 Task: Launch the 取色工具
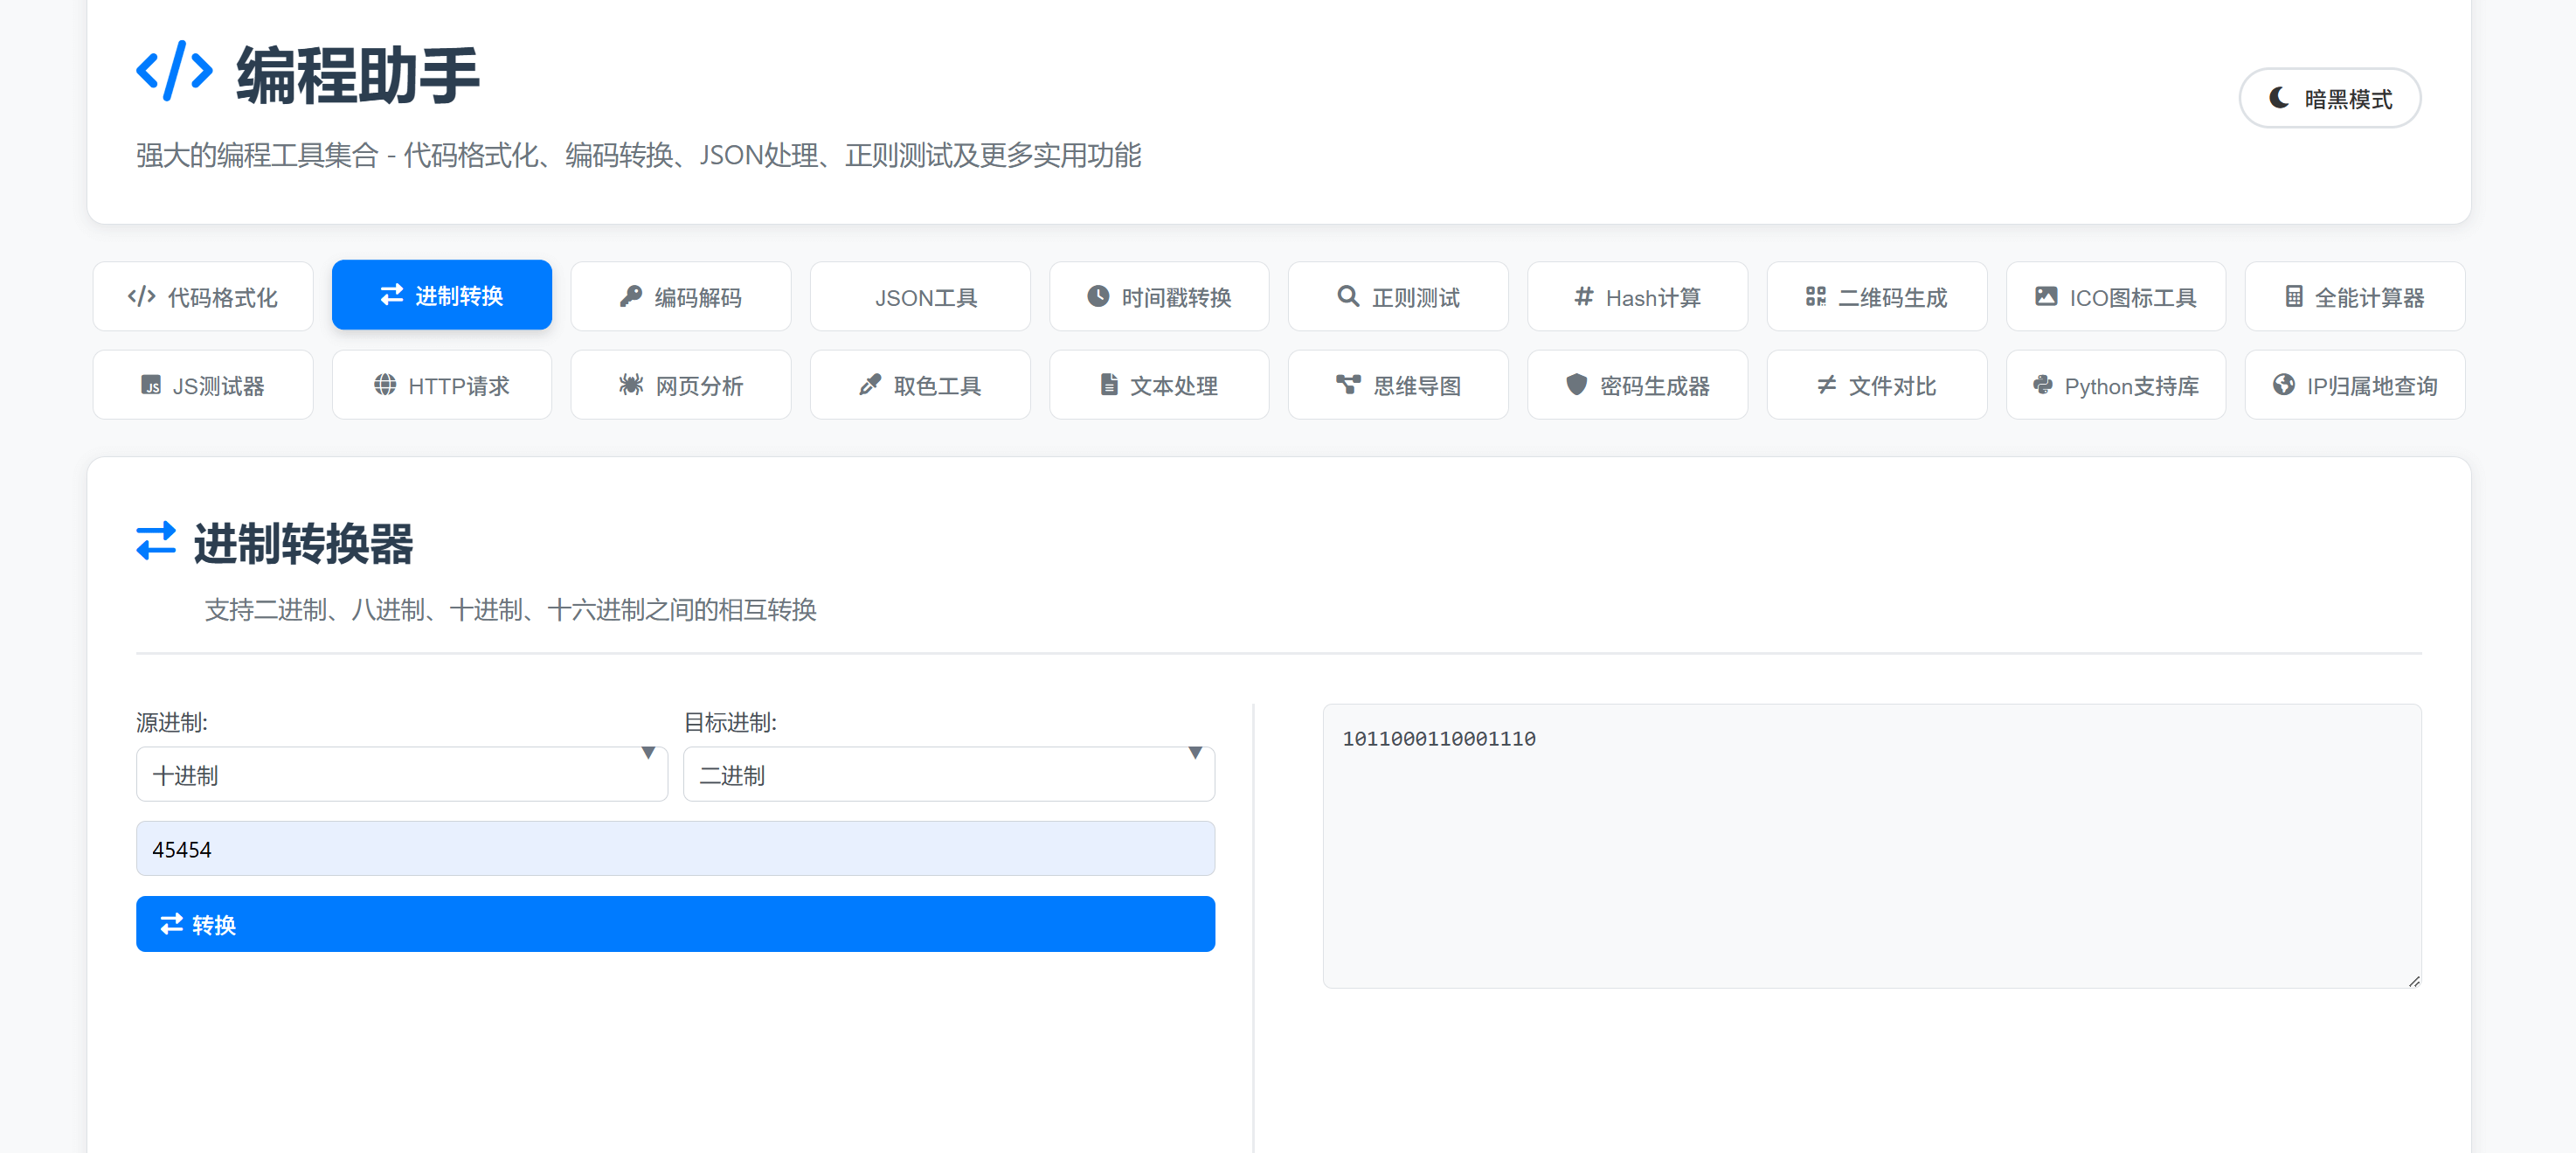pos(920,384)
